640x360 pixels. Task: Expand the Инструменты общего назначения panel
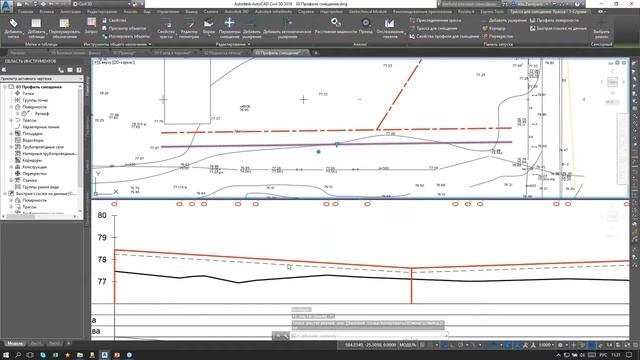pos(117,44)
